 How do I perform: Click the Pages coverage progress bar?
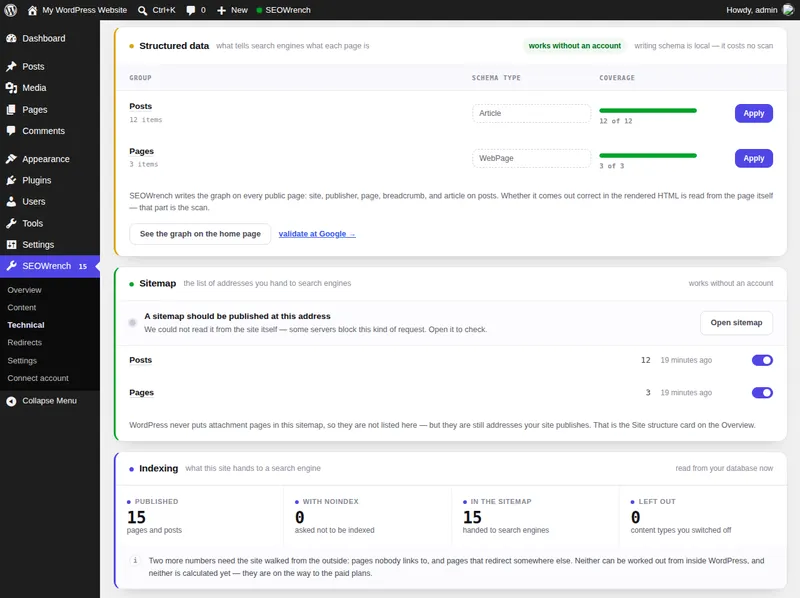point(647,156)
